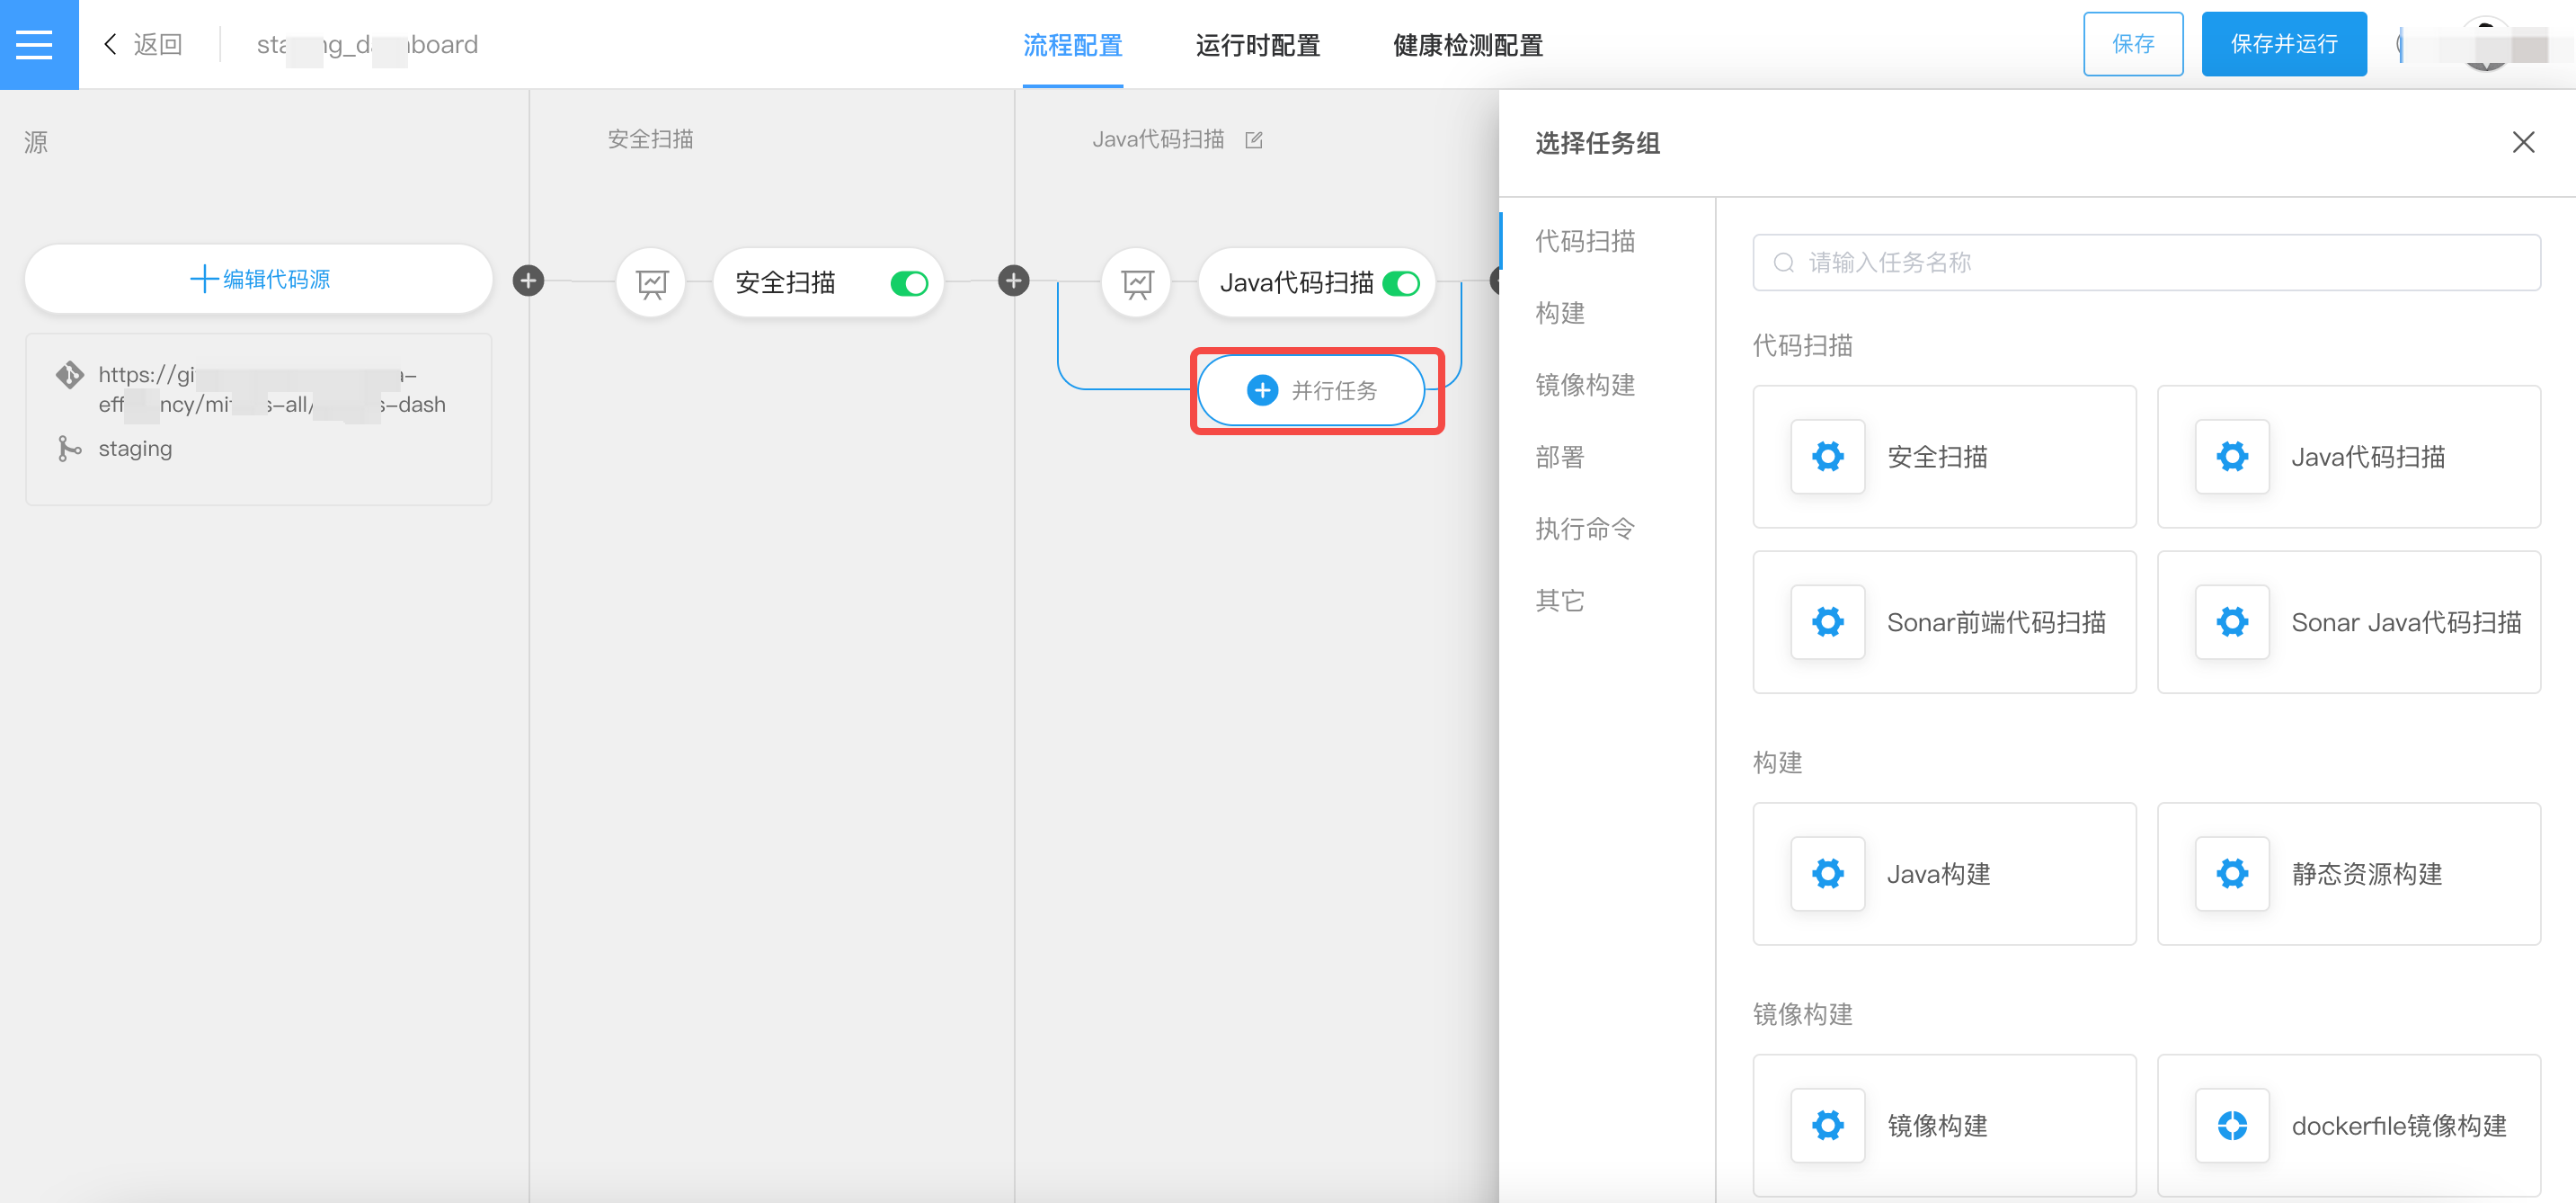Click 保存并运行 button
This screenshot has height=1203, width=2576.
click(2283, 44)
